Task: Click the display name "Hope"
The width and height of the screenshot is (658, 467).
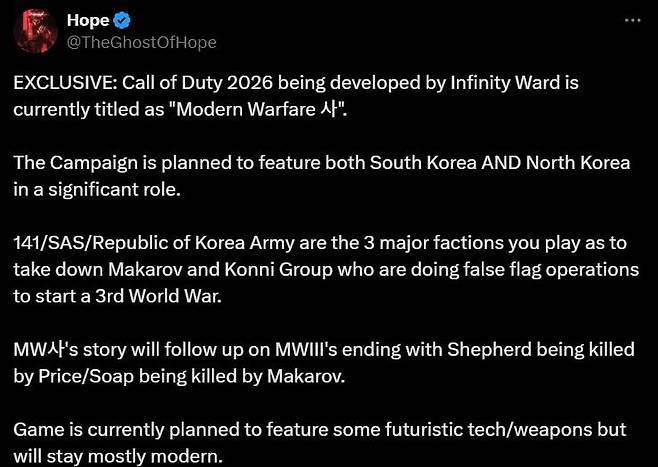Action: [x=88, y=20]
